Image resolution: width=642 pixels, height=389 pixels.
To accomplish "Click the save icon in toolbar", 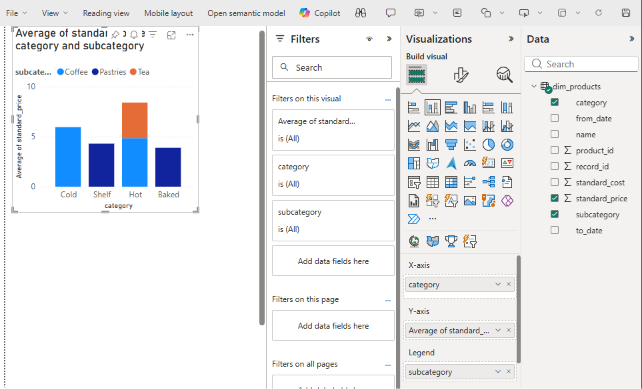I will (x=626, y=13).
